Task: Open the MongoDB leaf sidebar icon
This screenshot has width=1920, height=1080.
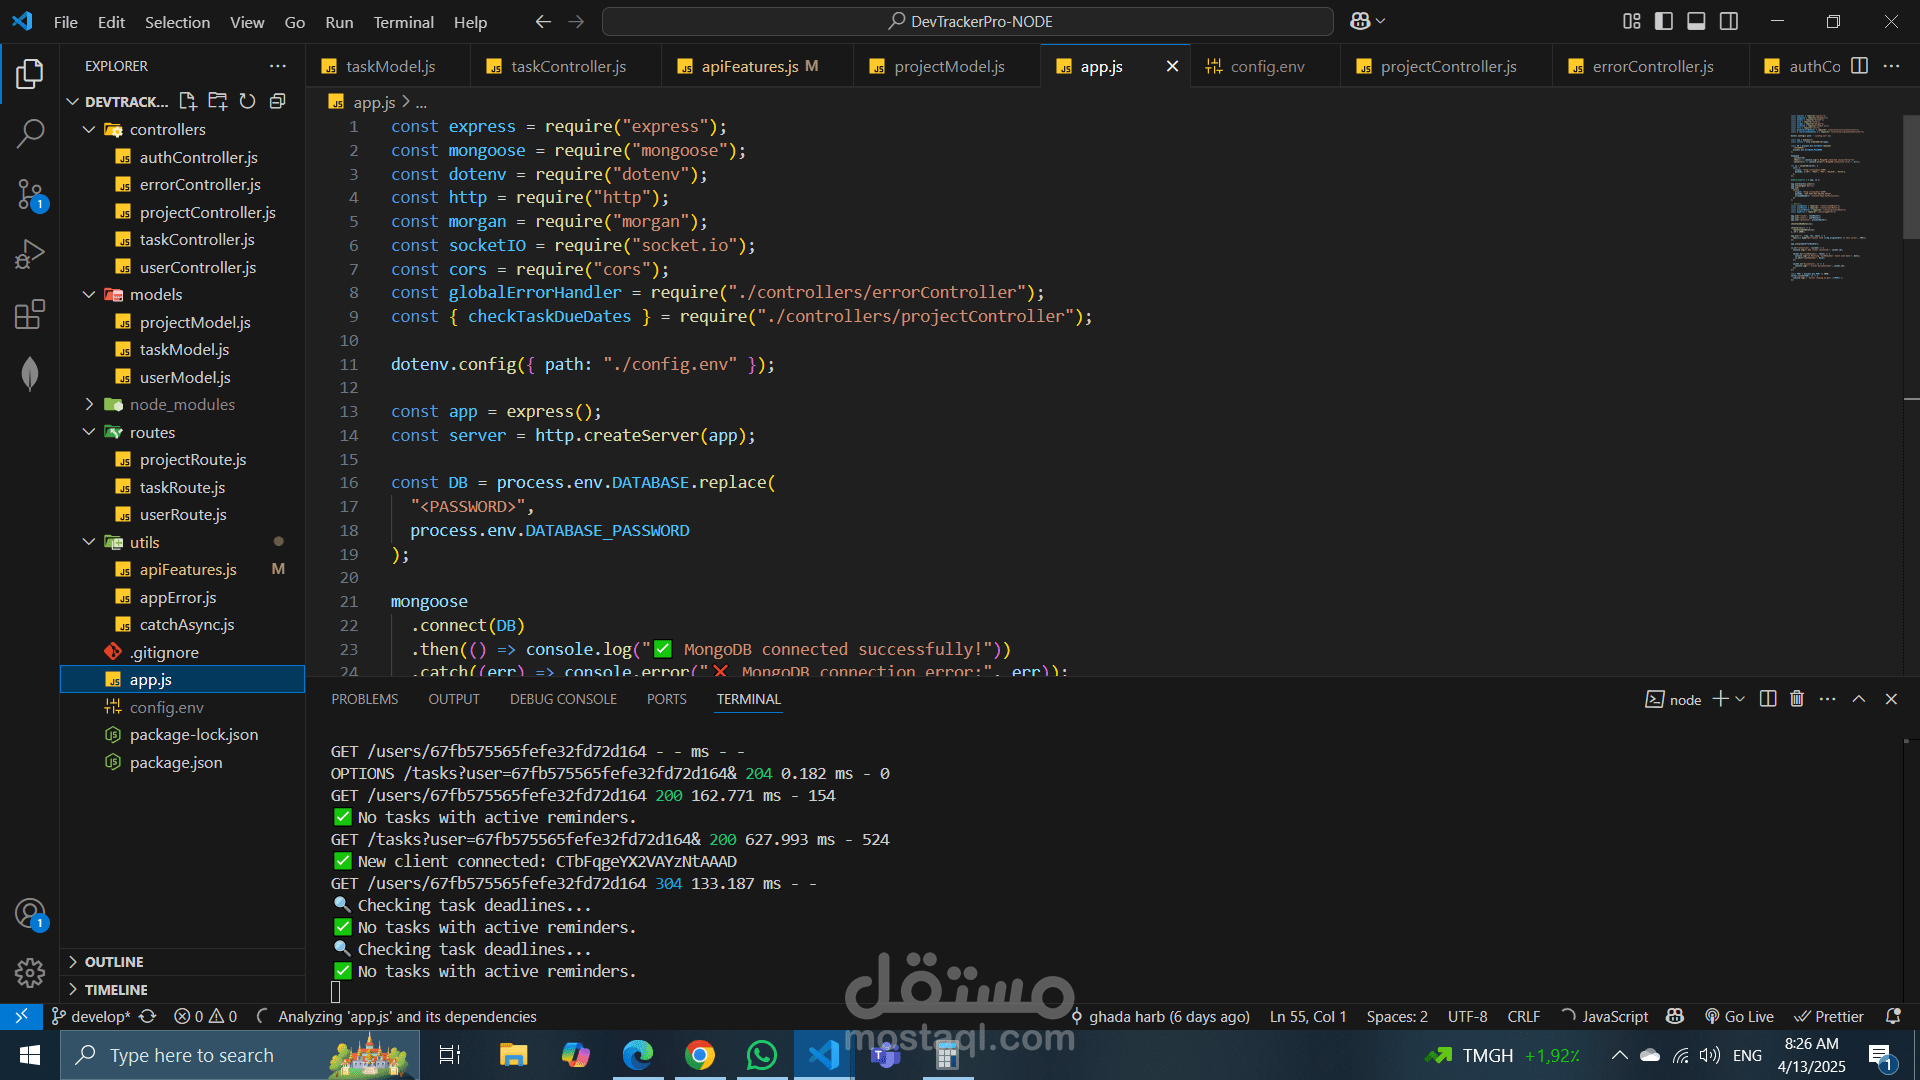Action: [x=30, y=374]
